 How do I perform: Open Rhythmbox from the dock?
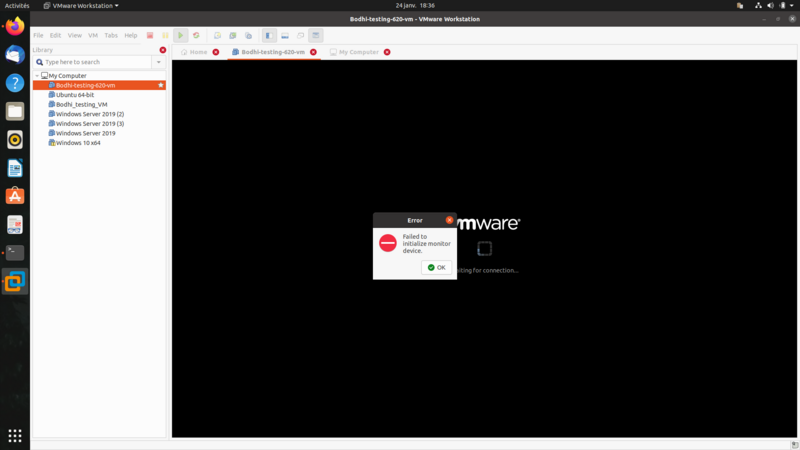pos(15,140)
